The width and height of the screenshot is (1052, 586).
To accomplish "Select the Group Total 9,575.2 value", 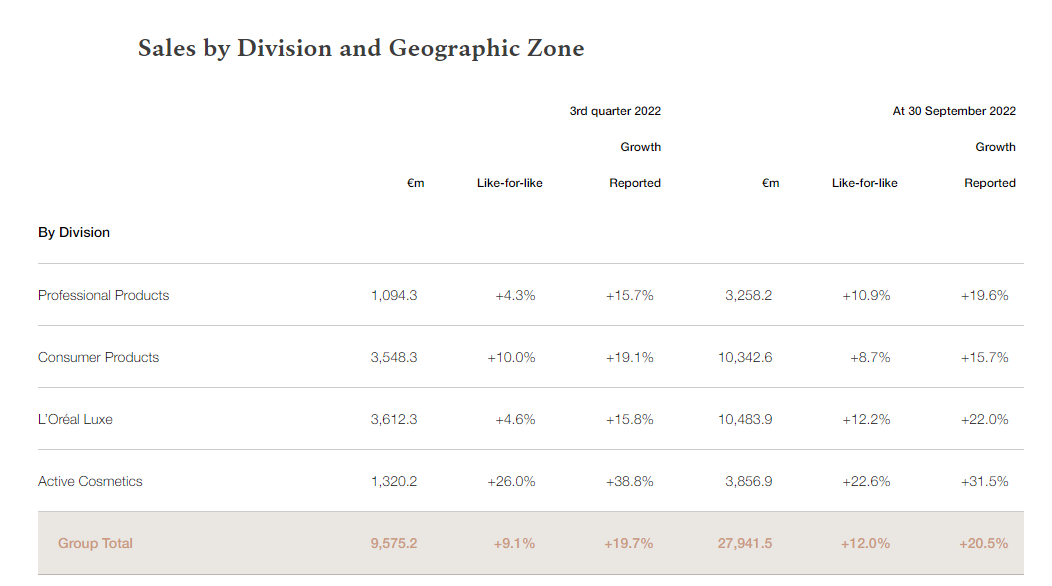I will [x=394, y=543].
